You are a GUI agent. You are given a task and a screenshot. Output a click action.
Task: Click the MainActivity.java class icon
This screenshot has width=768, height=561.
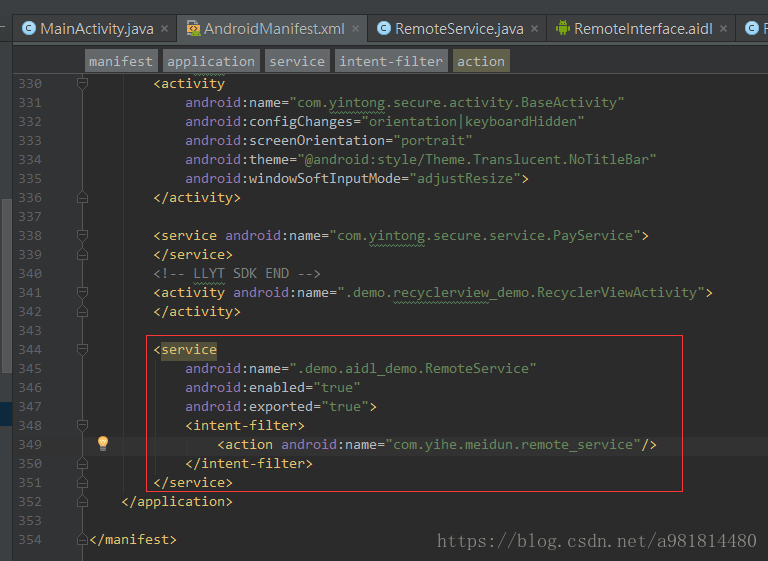click(x=28, y=28)
